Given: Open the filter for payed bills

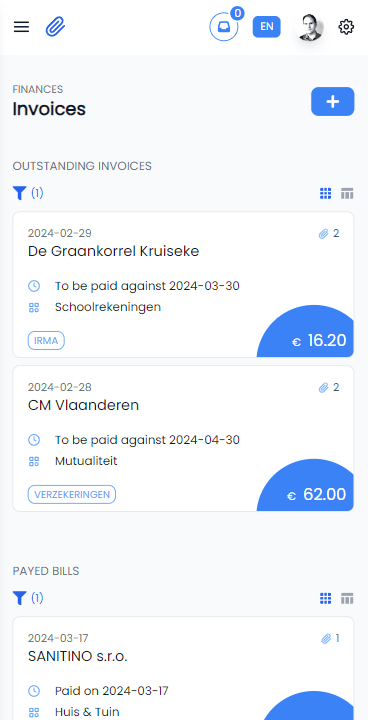Looking at the screenshot, I should [28, 598].
